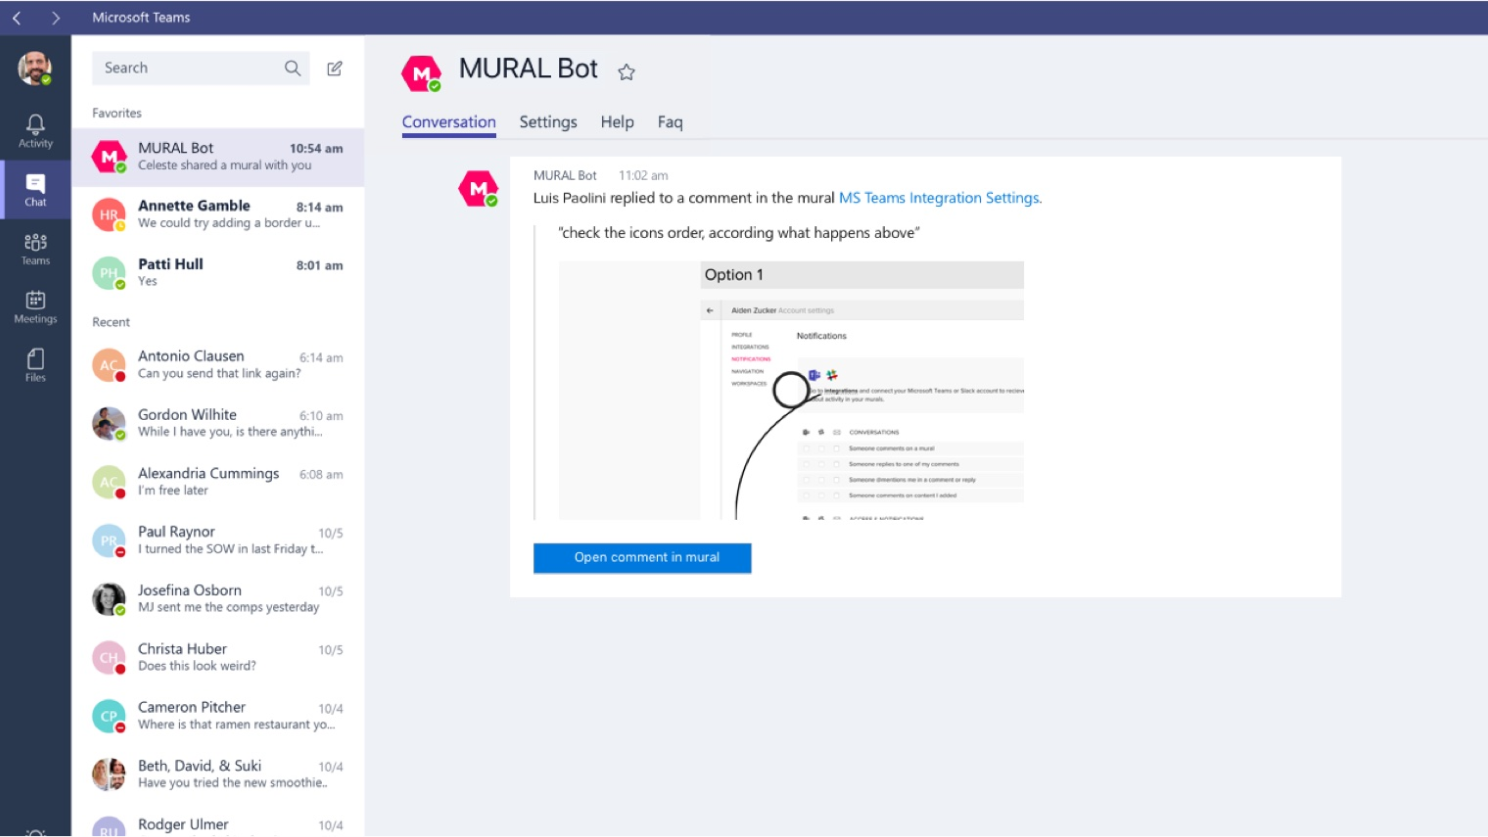Viewport: 1488px width, 837px height.
Task: Open your profile picture menu
Action: [35, 68]
